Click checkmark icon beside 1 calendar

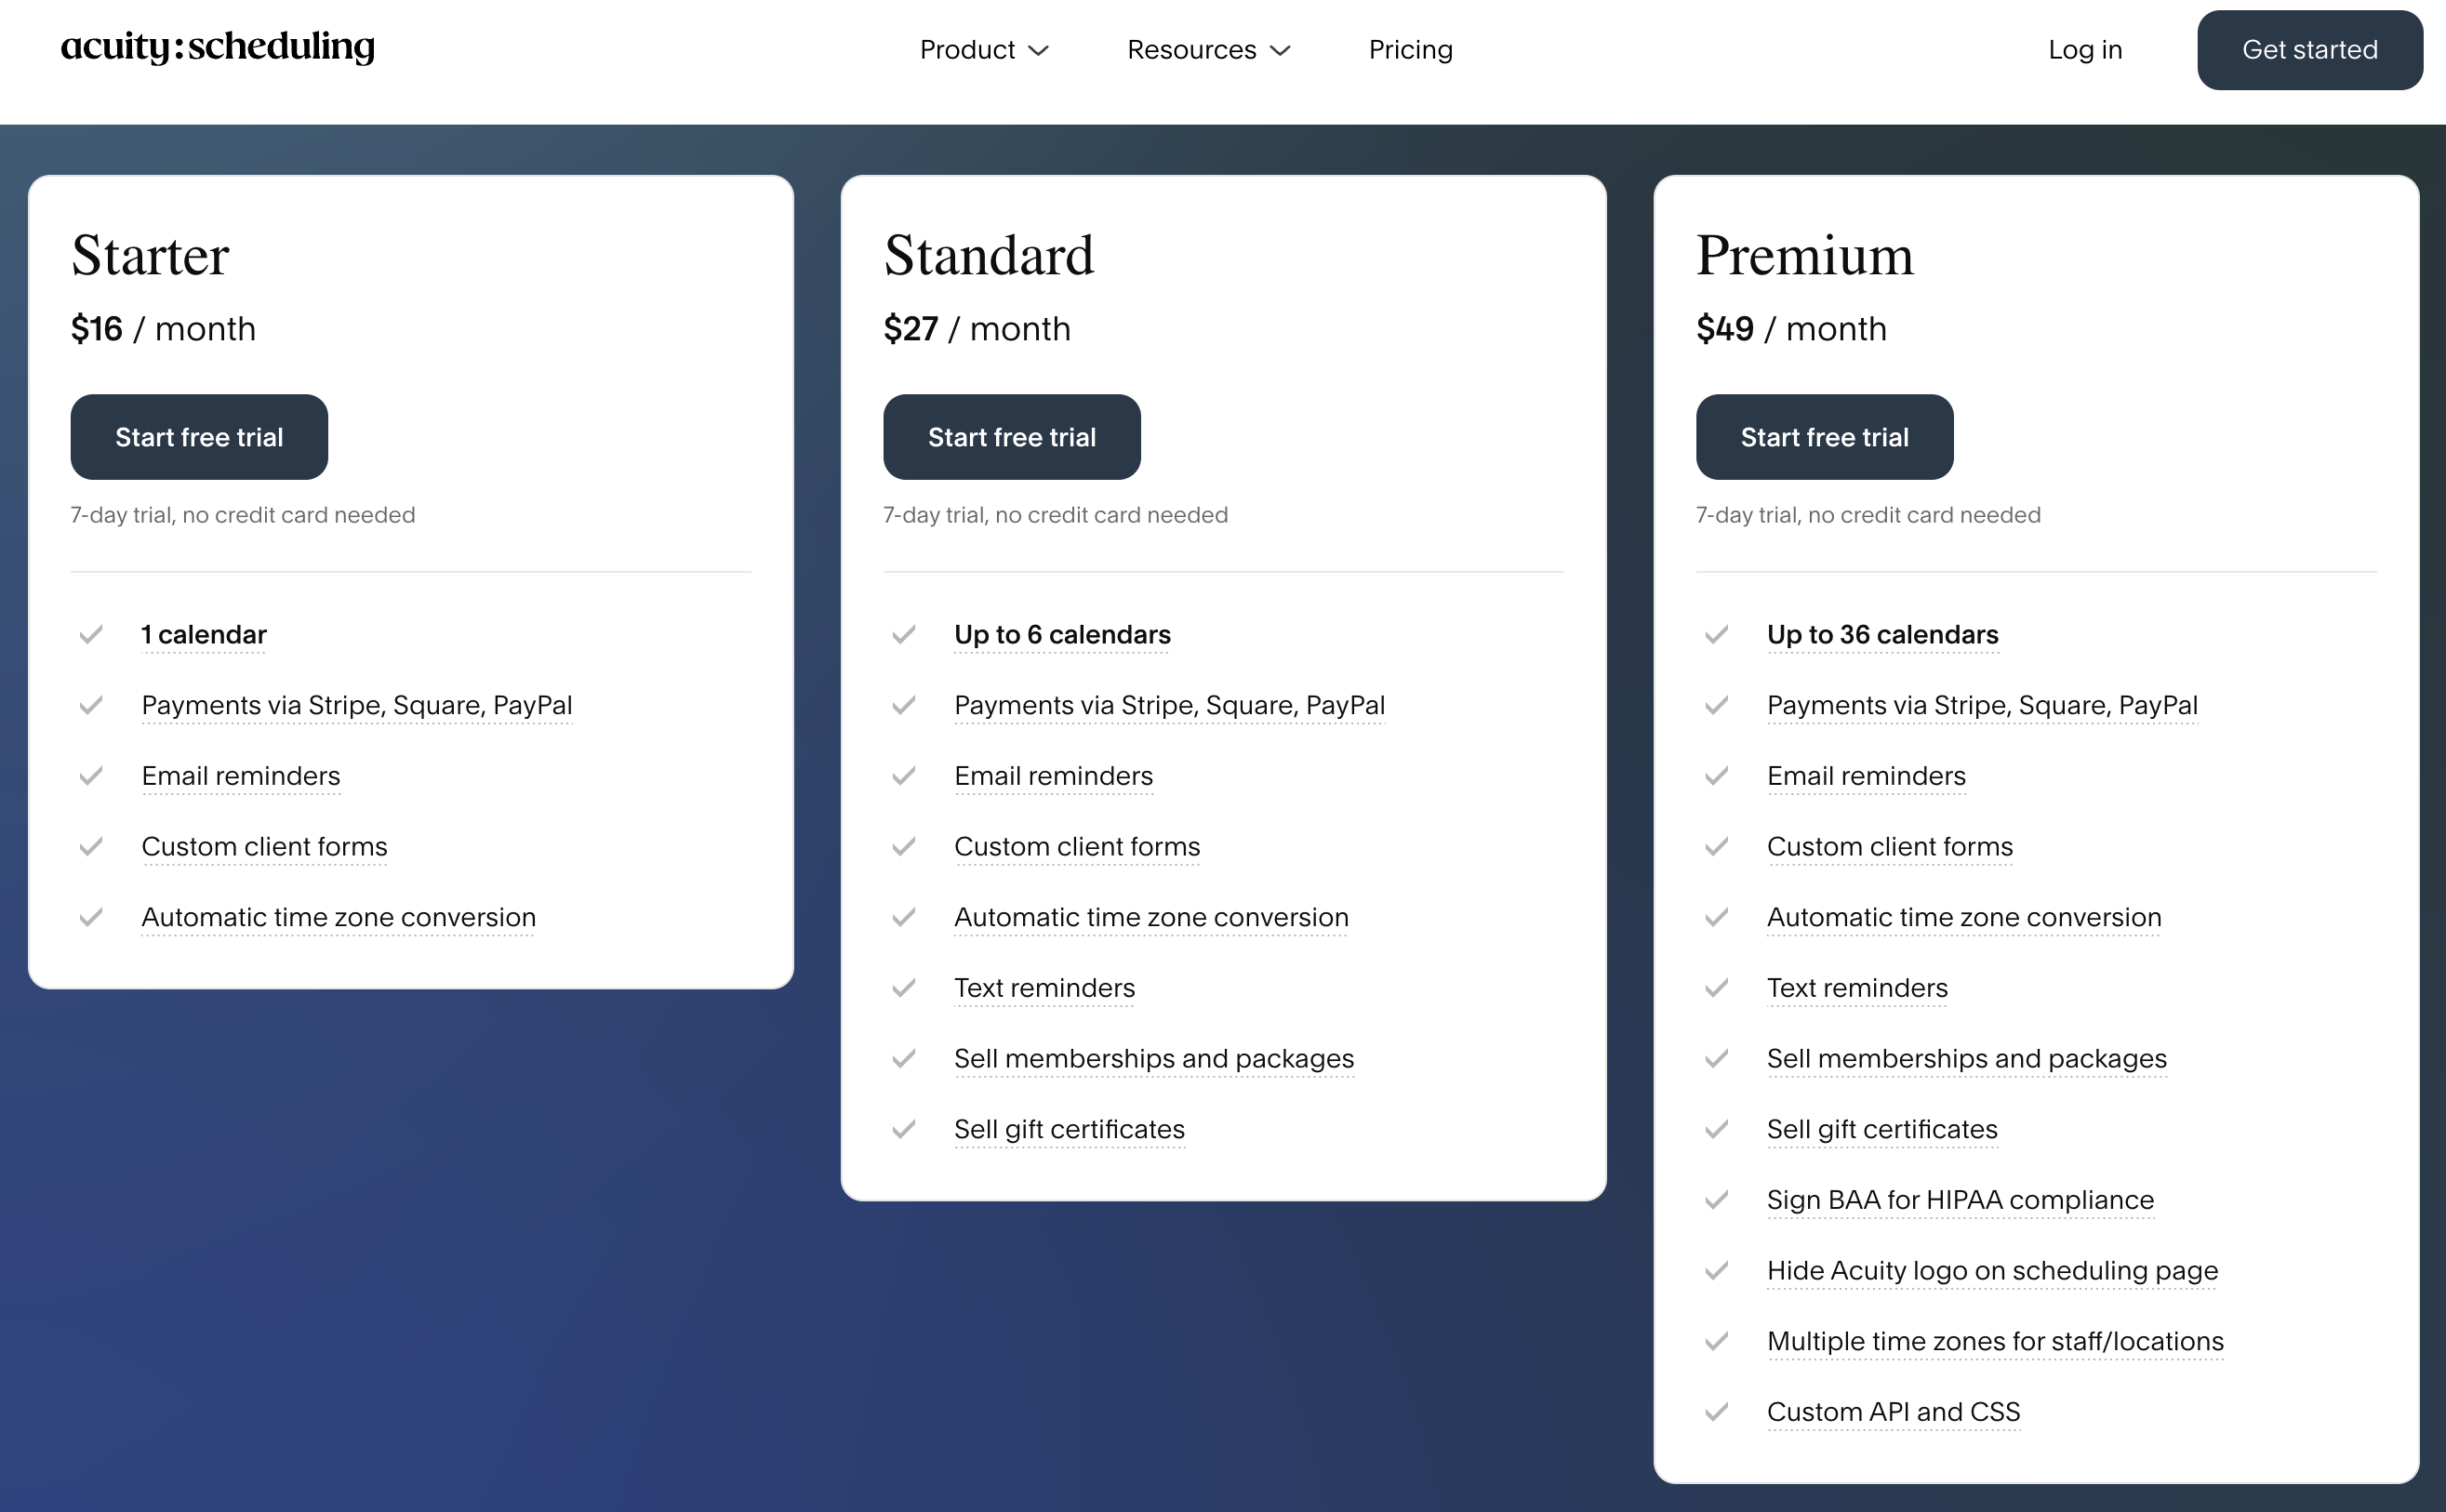click(x=91, y=635)
